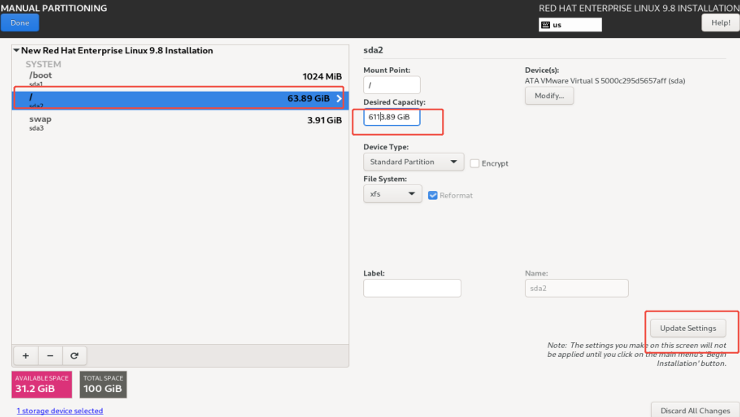Reload storage configuration with refresh icon
This screenshot has height=417, width=740.
74,356
